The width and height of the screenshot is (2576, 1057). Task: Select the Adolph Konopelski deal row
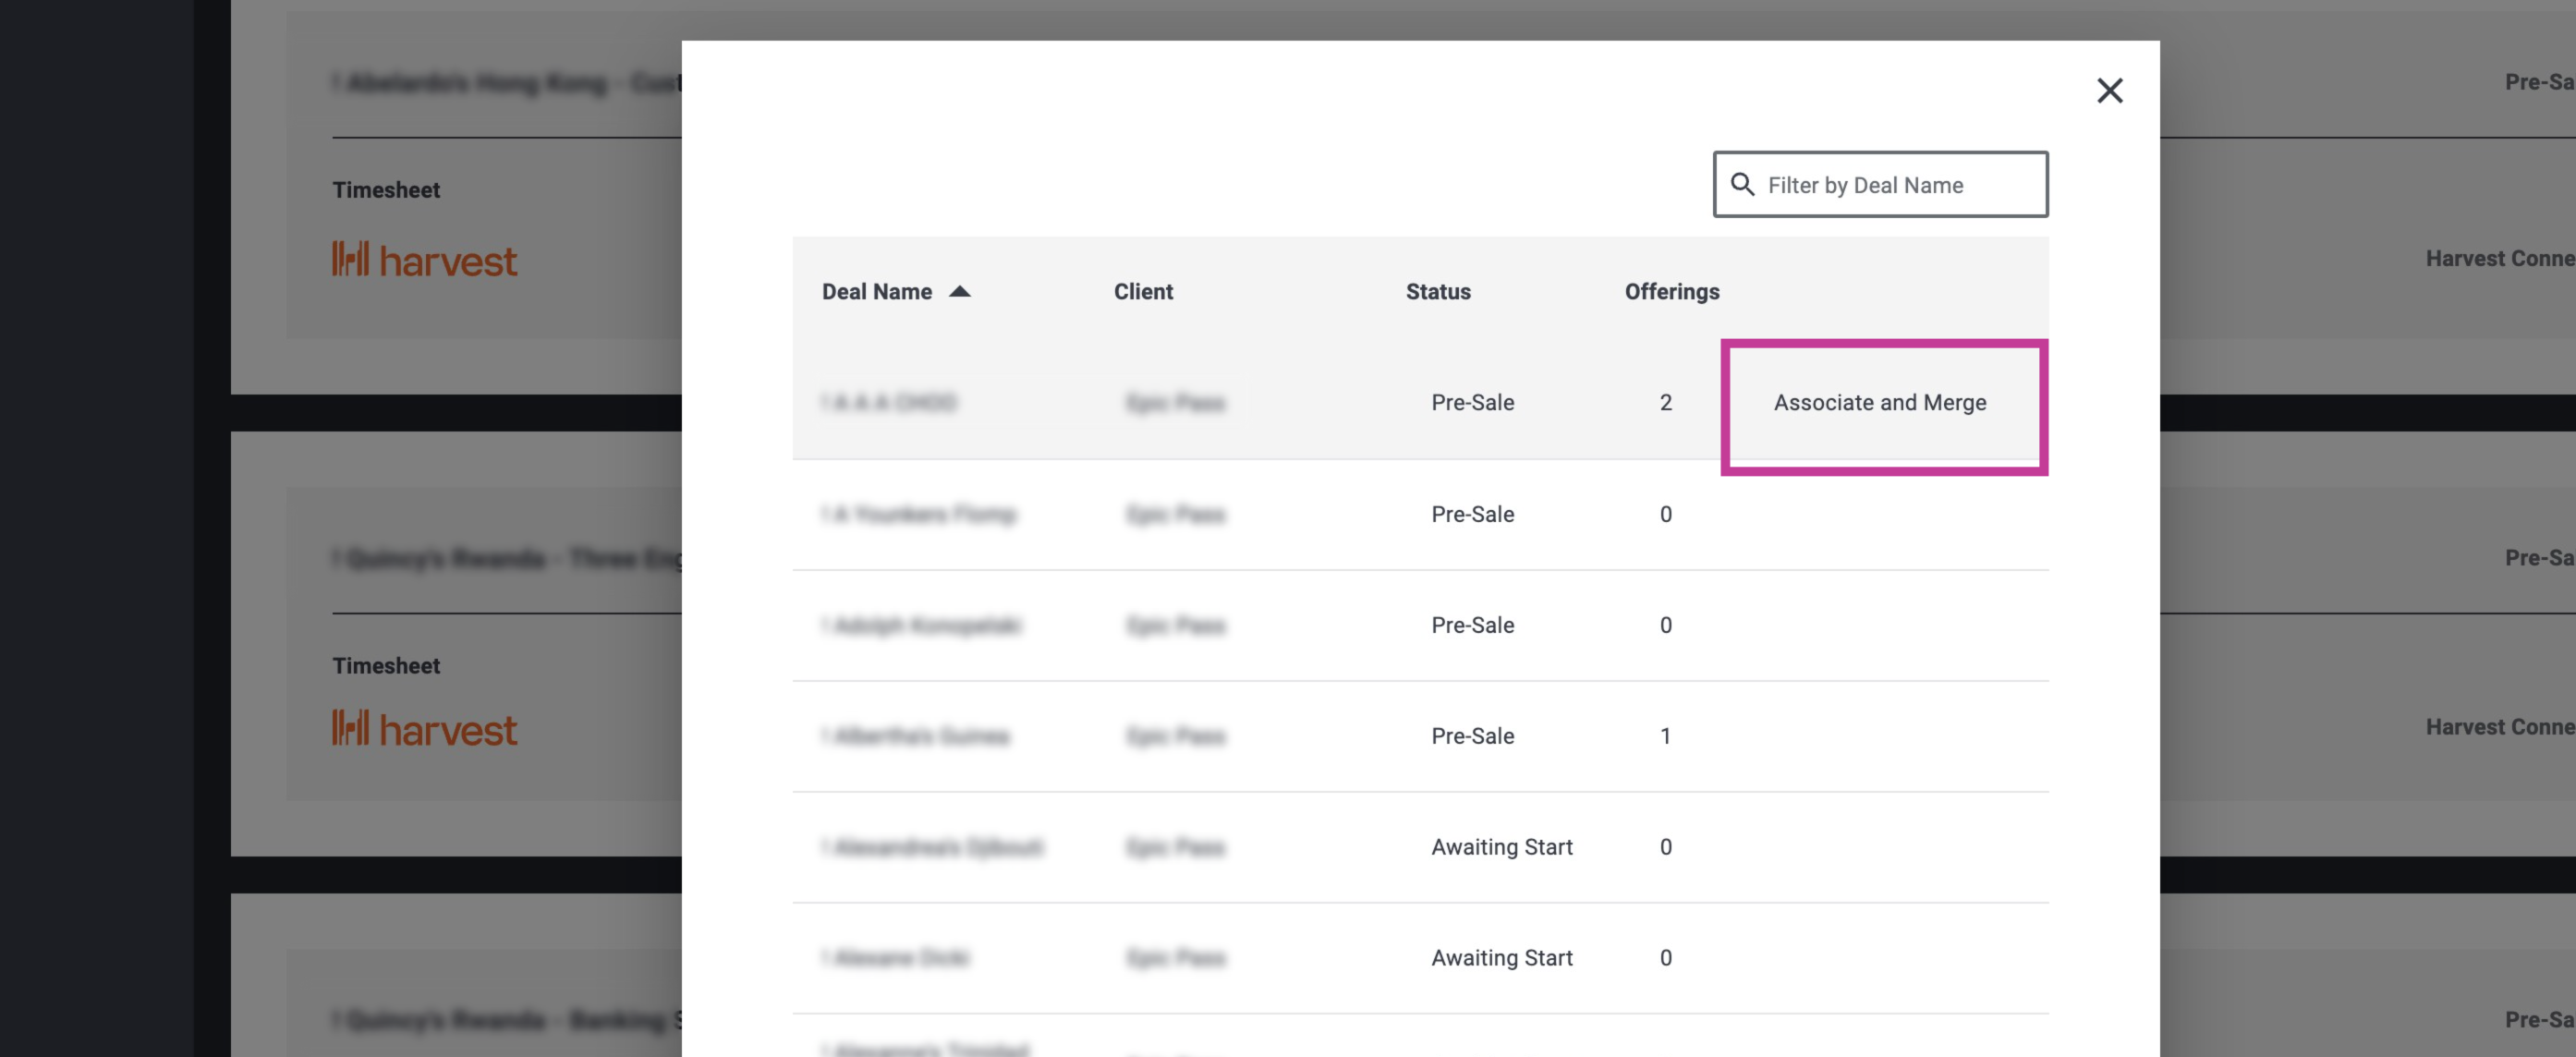point(1420,625)
